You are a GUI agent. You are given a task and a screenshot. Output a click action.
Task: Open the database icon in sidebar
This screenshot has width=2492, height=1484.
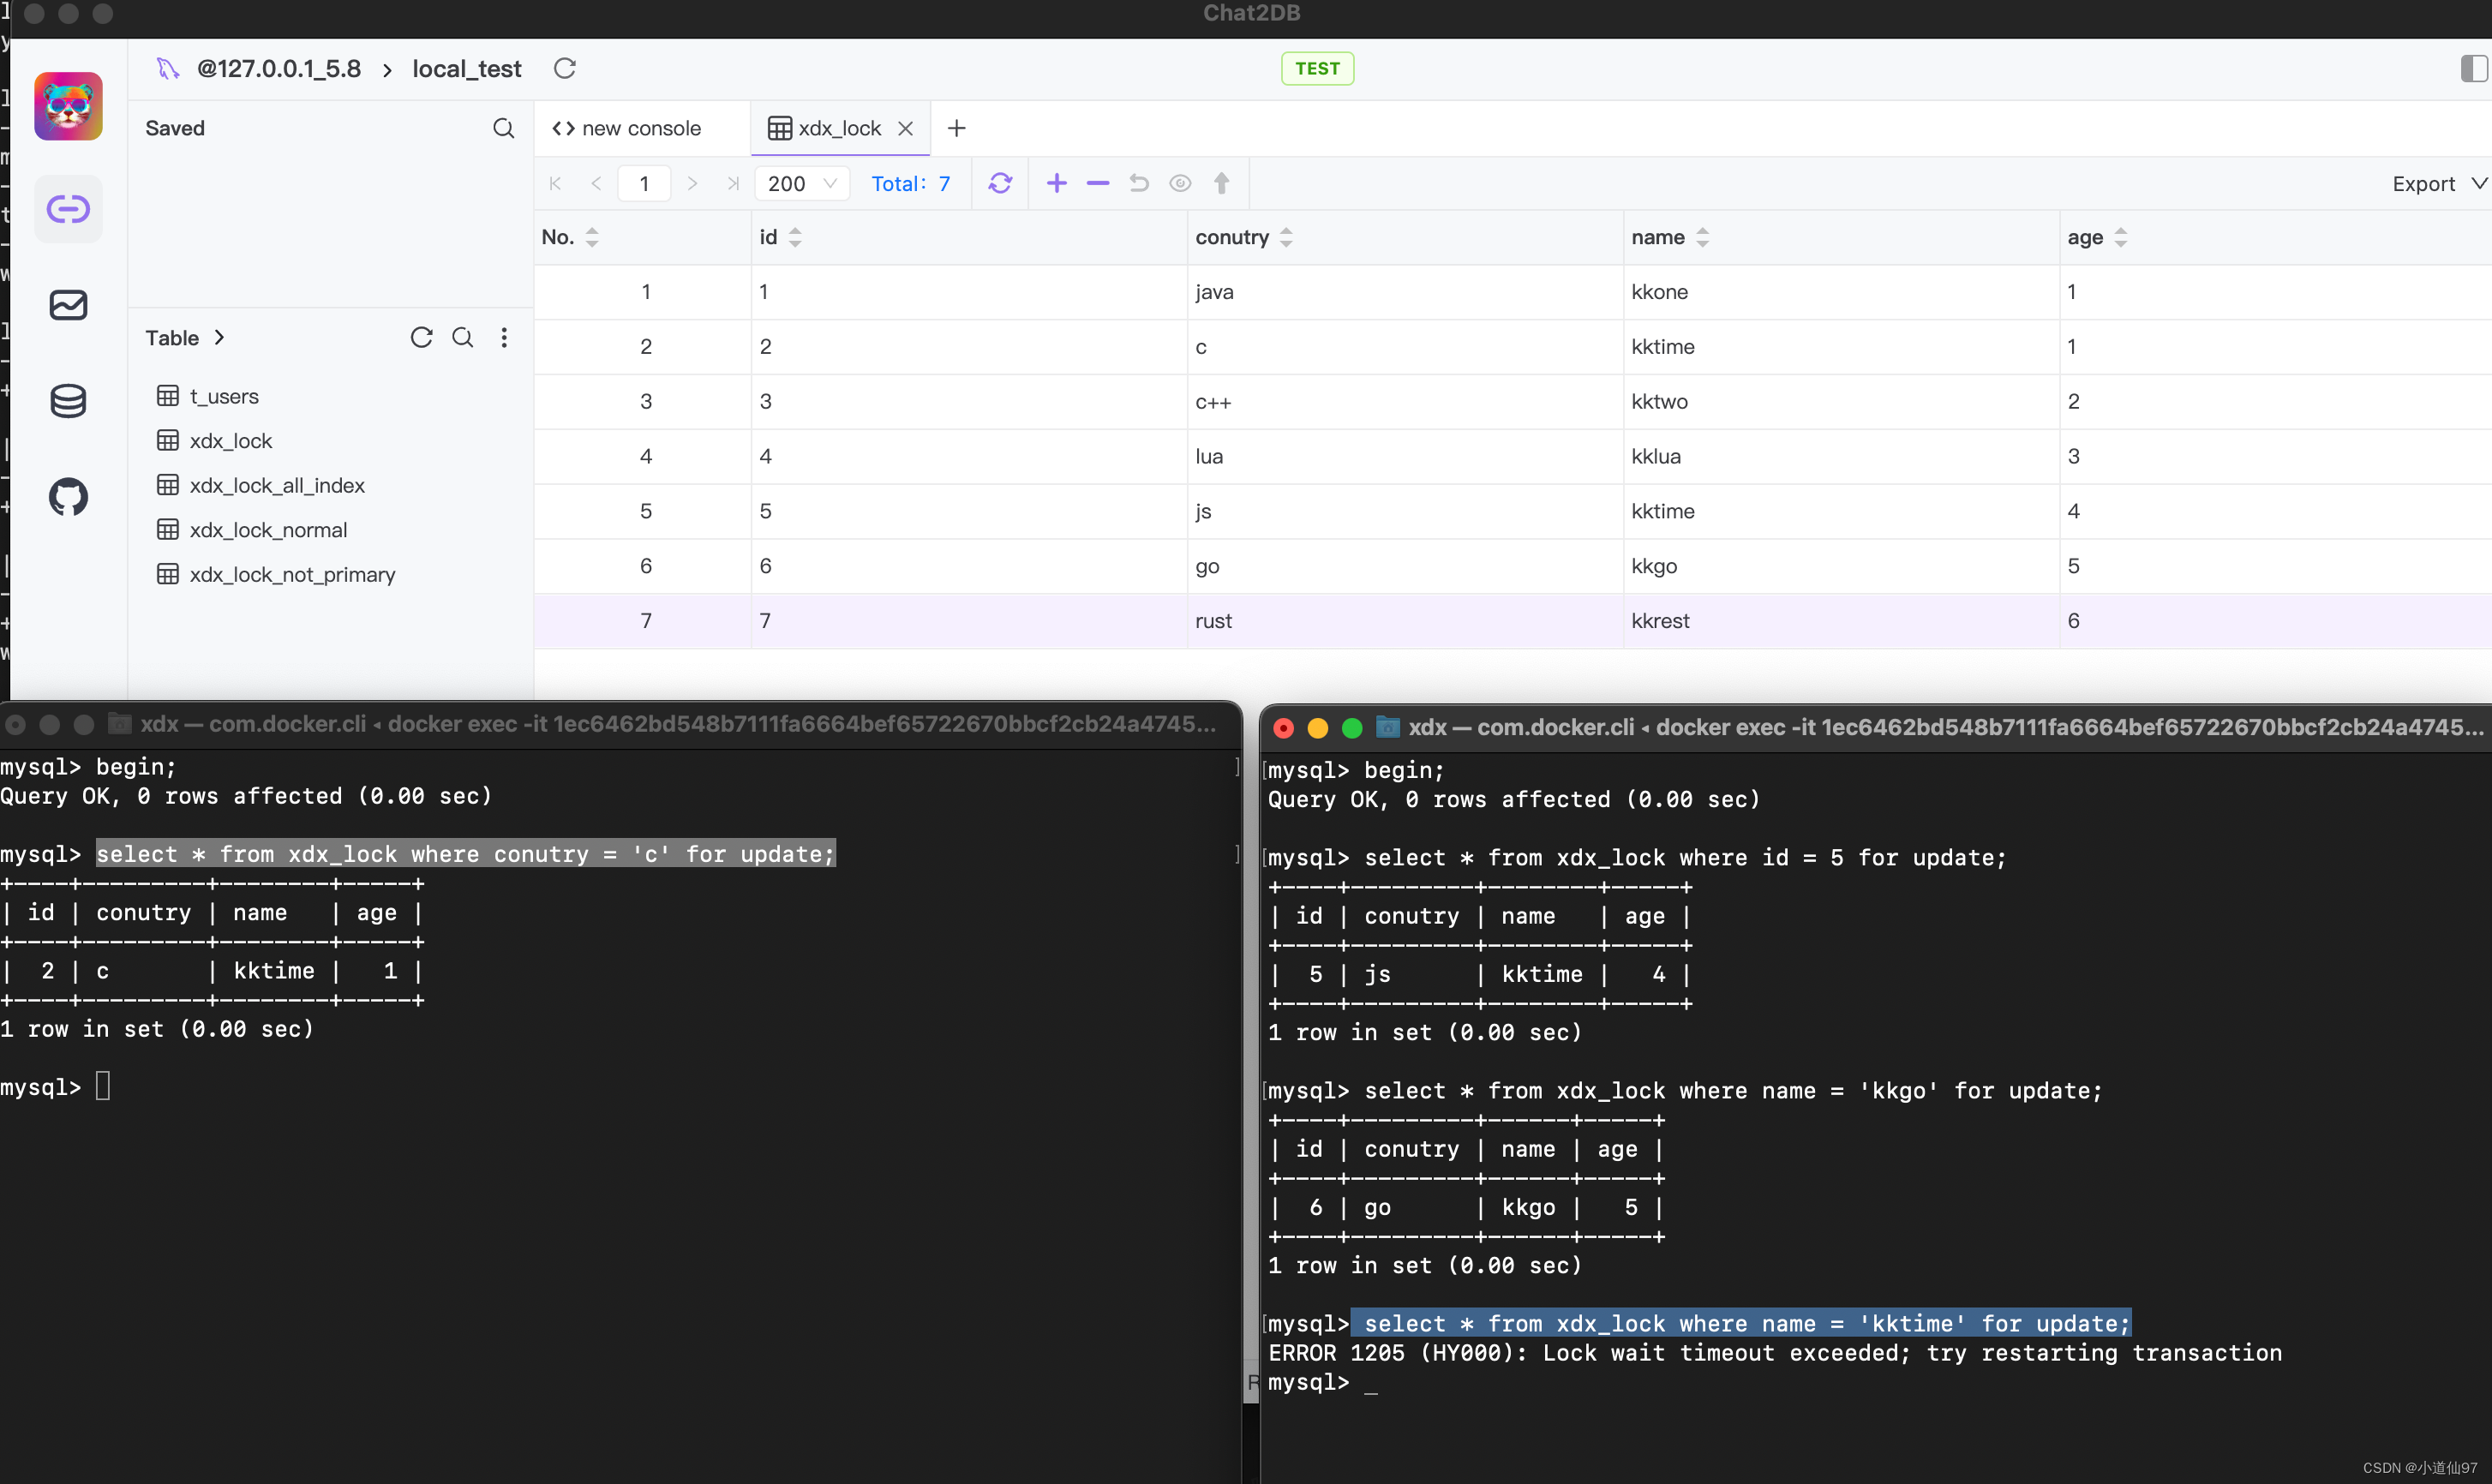coord(68,401)
